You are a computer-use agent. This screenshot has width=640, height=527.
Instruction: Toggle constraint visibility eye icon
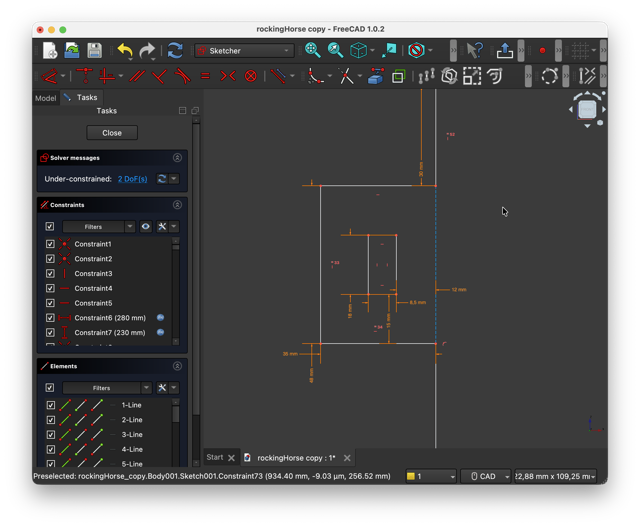(x=146, y=227)
